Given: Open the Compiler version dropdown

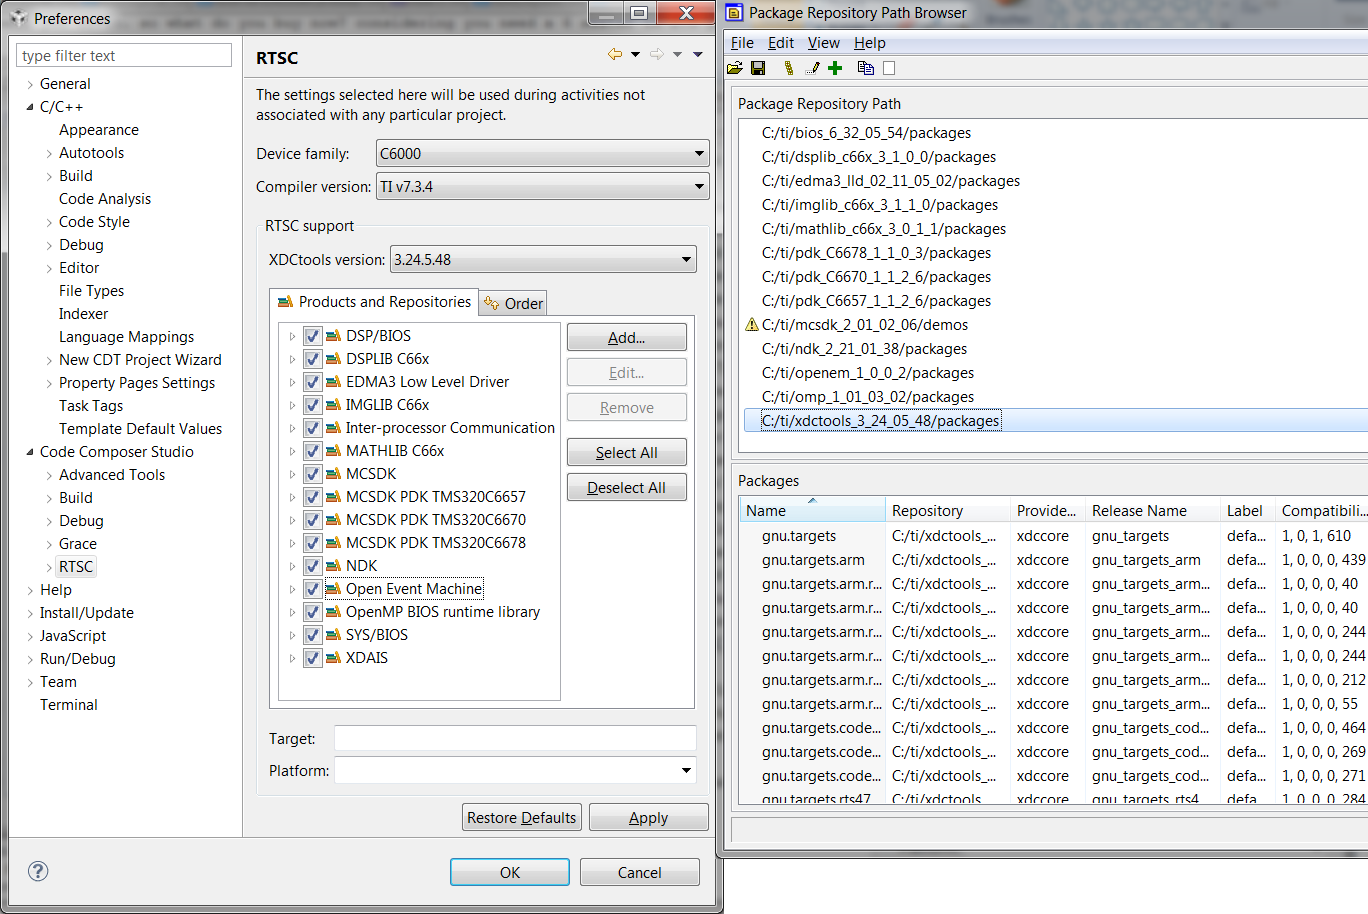Looking at the screenshot, I should point(543,187).
